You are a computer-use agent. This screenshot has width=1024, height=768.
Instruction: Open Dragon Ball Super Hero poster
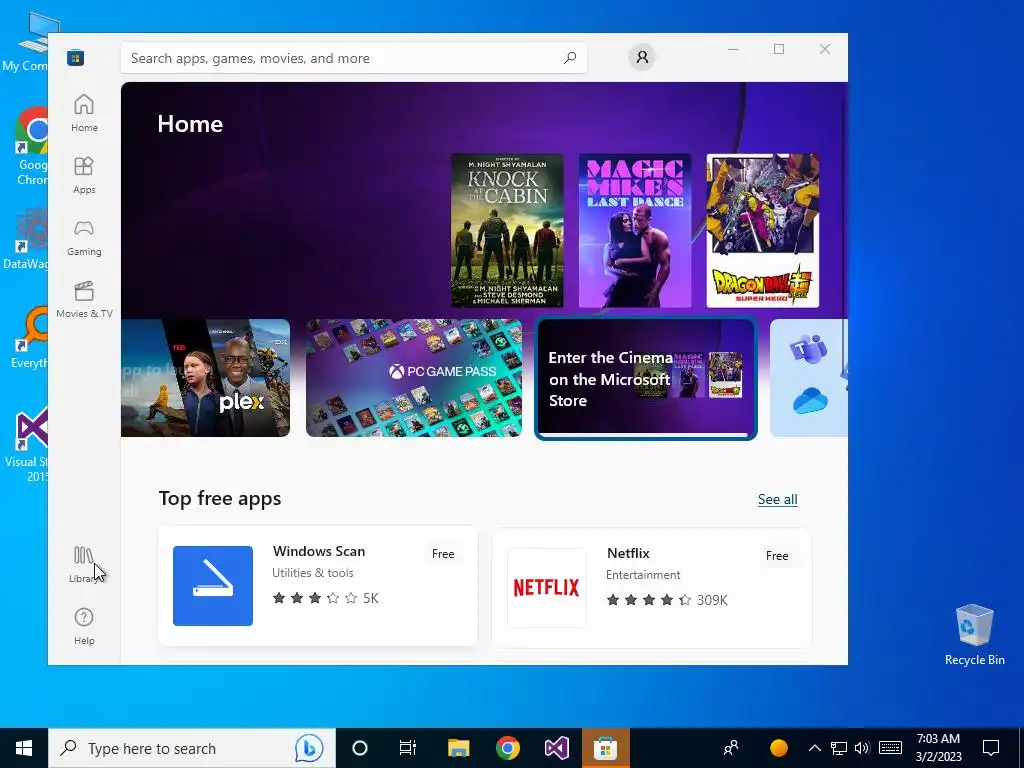[762, 231]
